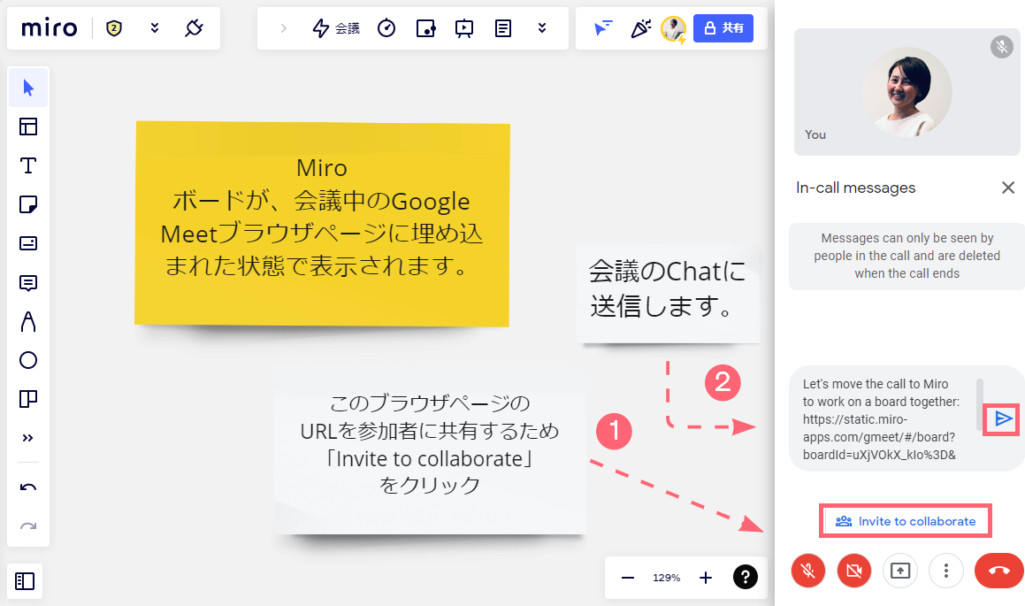The height and width of the screenshot is (606, 1025).
Task: Open the Templates tool
Action: 28,126
